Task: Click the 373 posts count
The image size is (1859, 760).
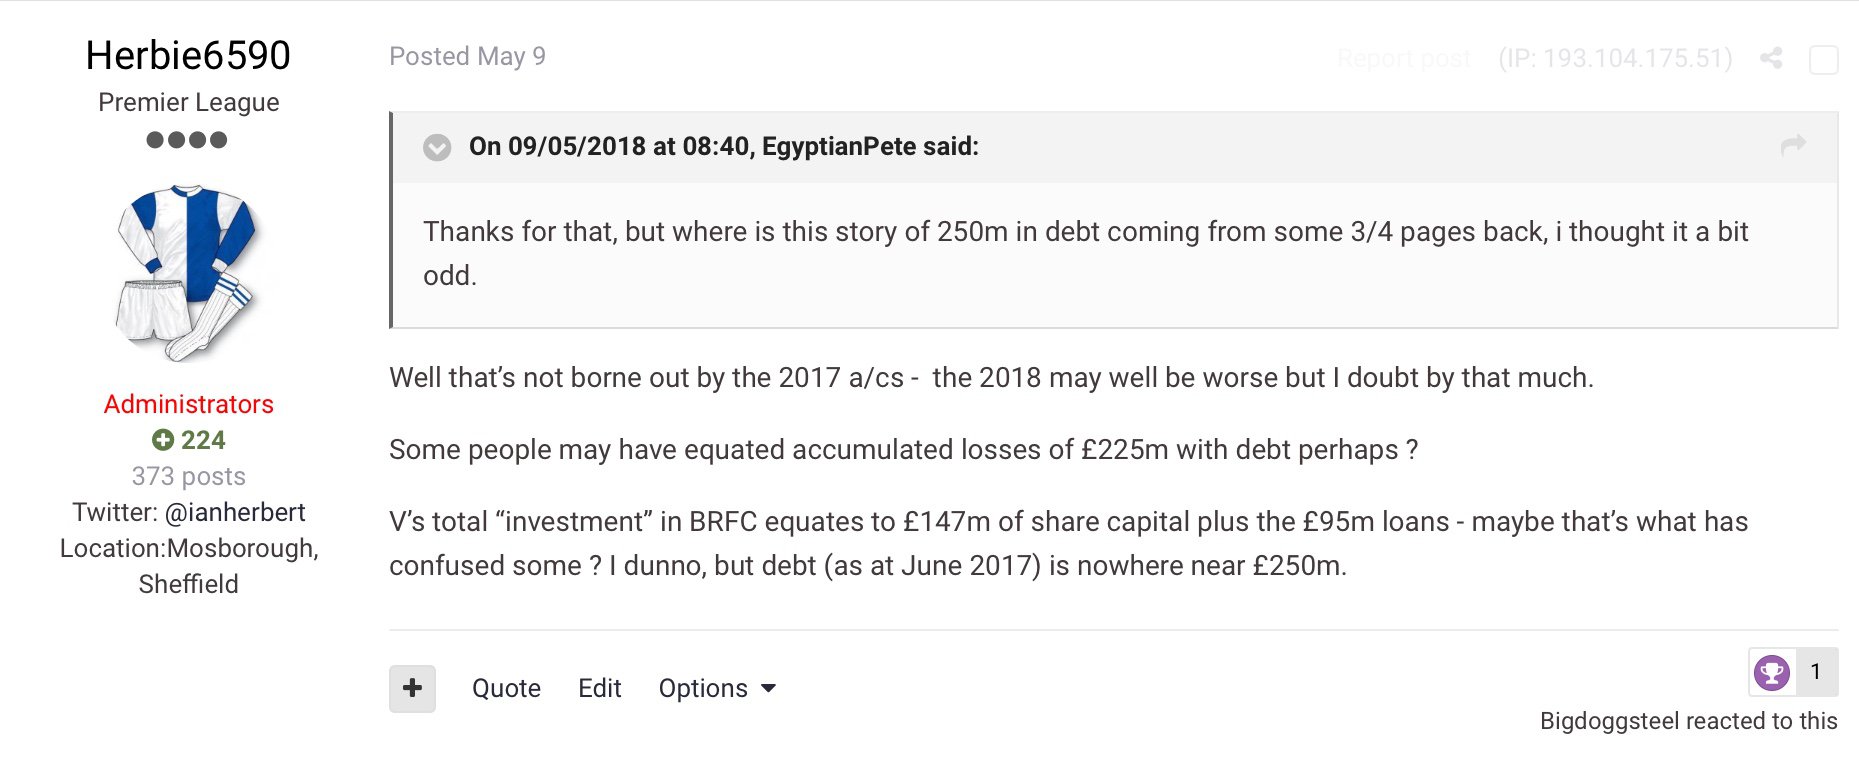Action: click(x=188, y=476)
